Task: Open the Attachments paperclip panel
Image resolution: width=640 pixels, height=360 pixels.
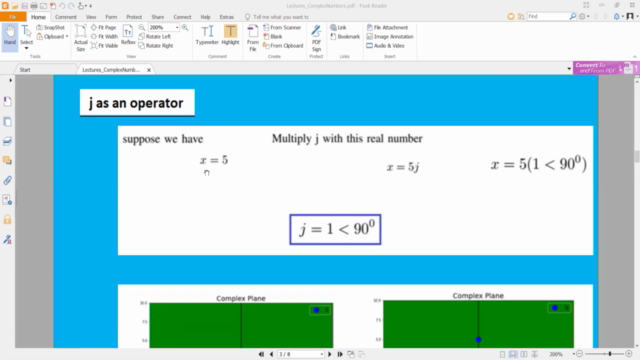Action: [7, 180]
